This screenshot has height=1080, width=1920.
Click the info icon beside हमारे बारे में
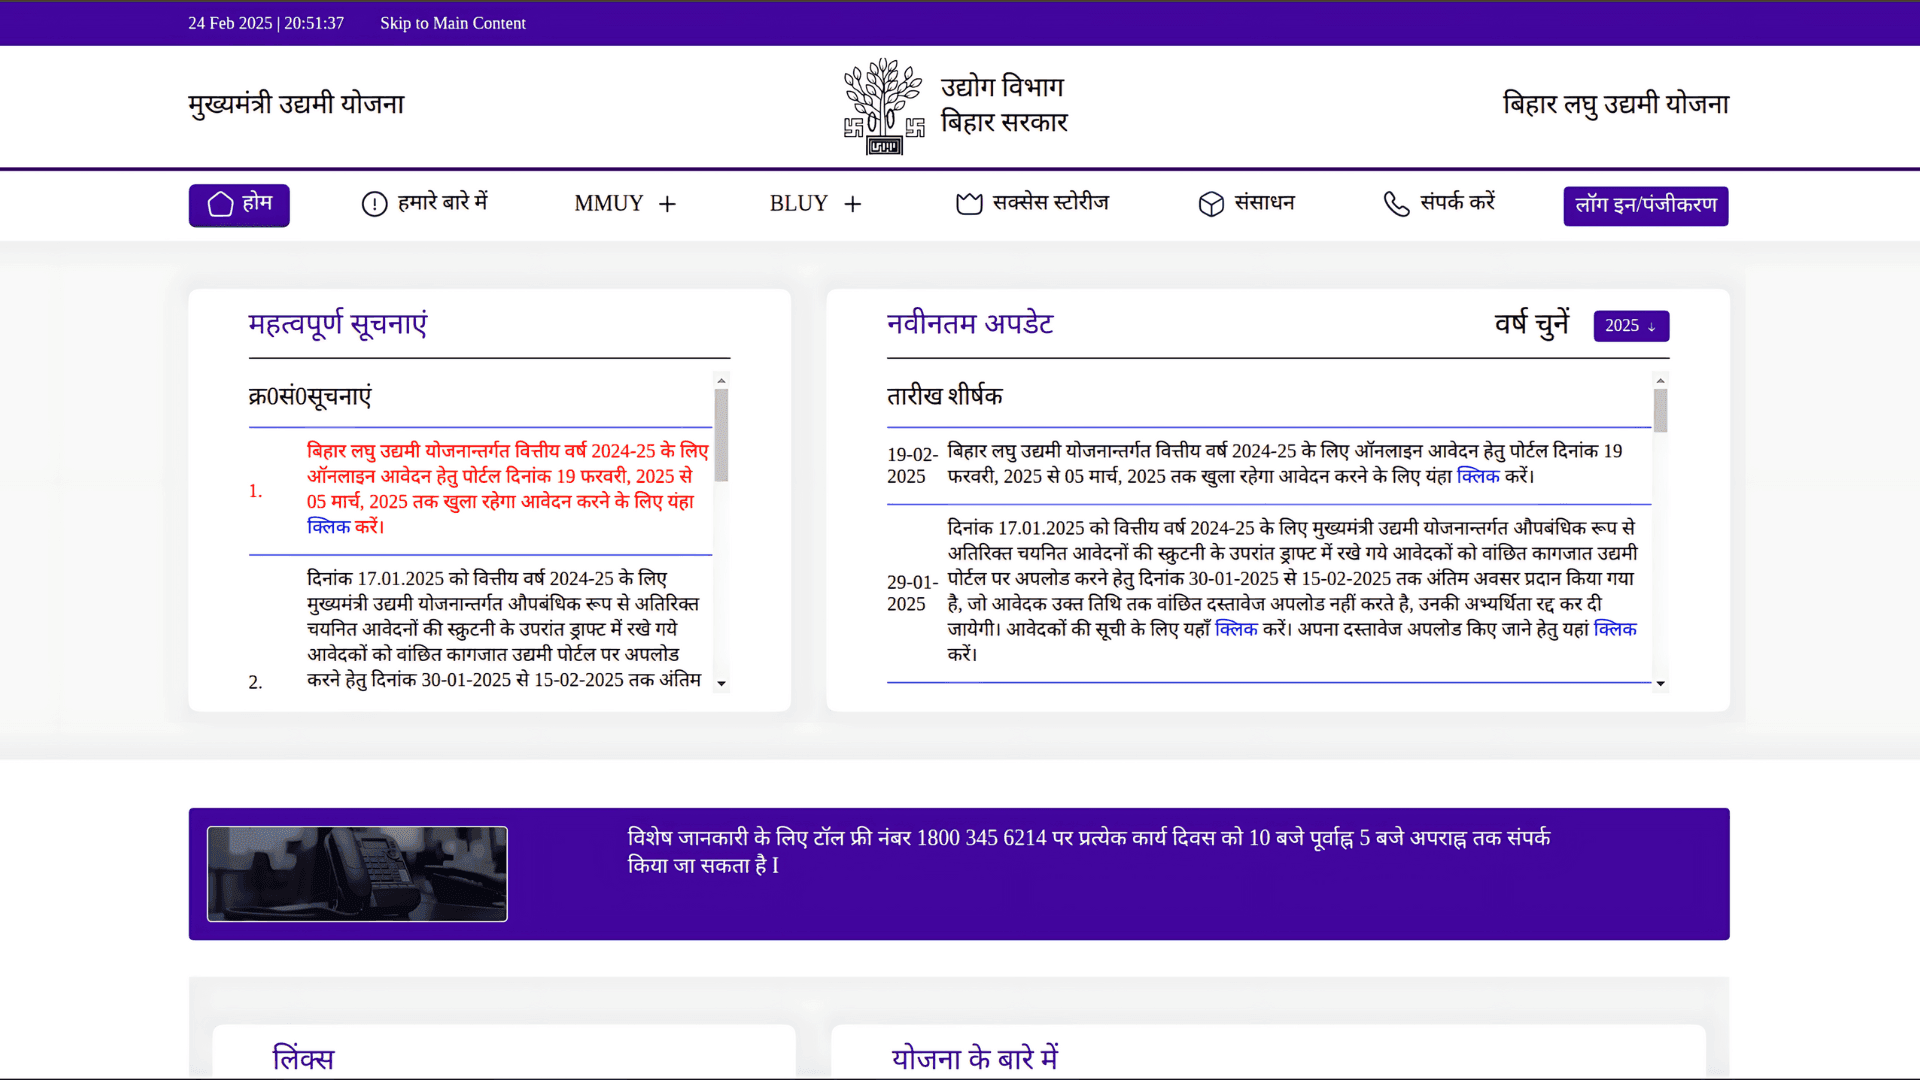click(x=374, y=204)
